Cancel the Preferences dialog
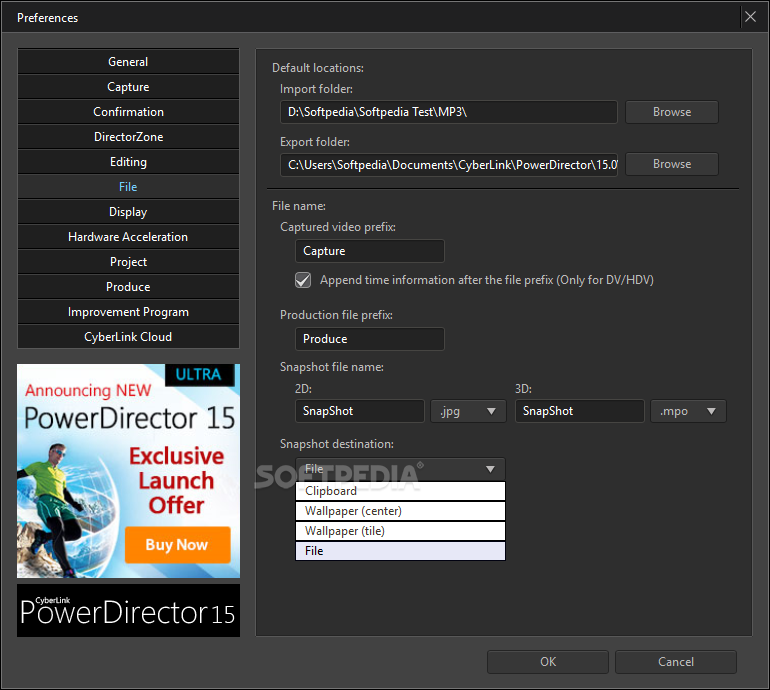Screen dimensions: 770x690 (x=676, y=662)
